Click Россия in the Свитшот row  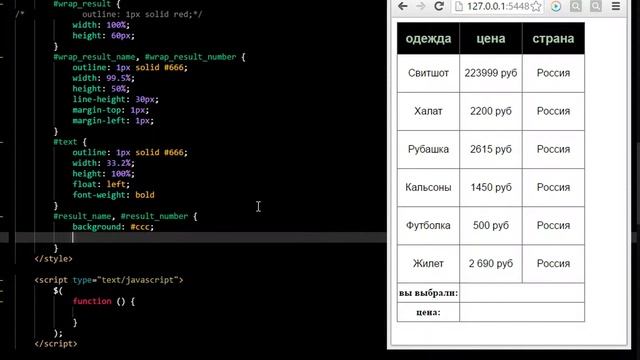[x=553, y=73]
